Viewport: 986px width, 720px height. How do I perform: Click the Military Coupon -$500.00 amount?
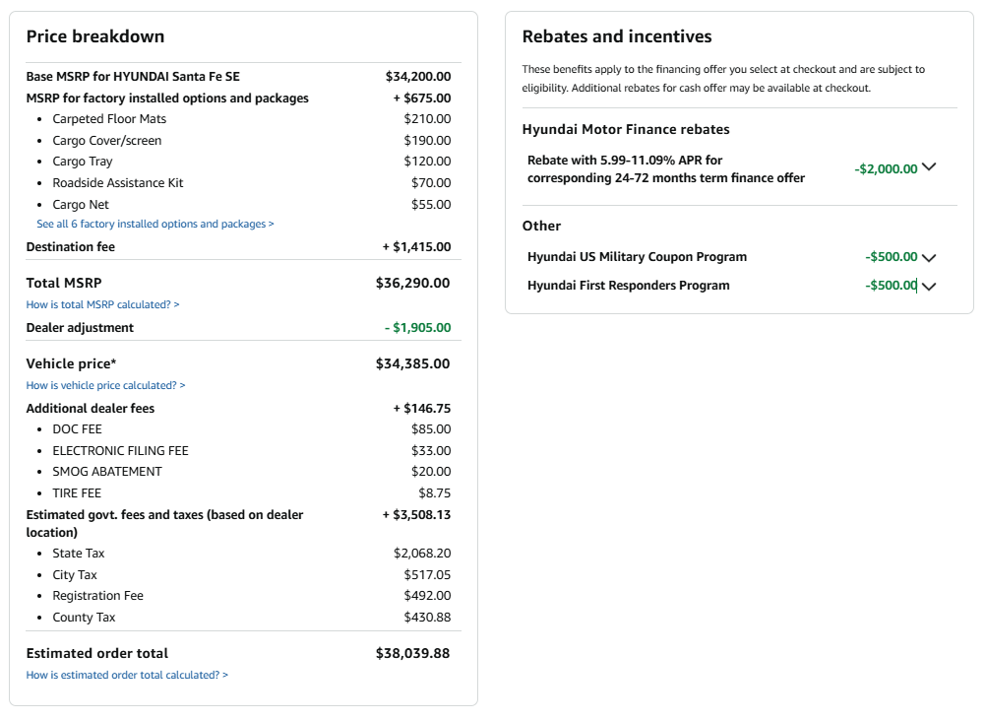click(891, 257)
